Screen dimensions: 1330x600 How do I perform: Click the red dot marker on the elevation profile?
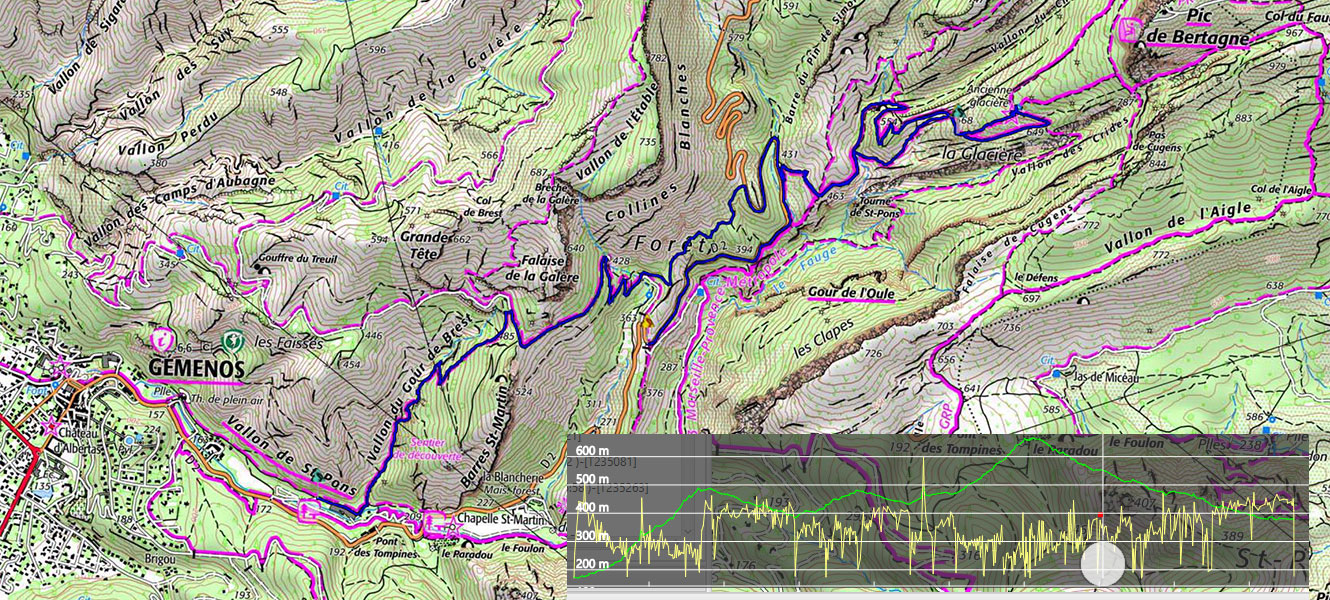1100,516
